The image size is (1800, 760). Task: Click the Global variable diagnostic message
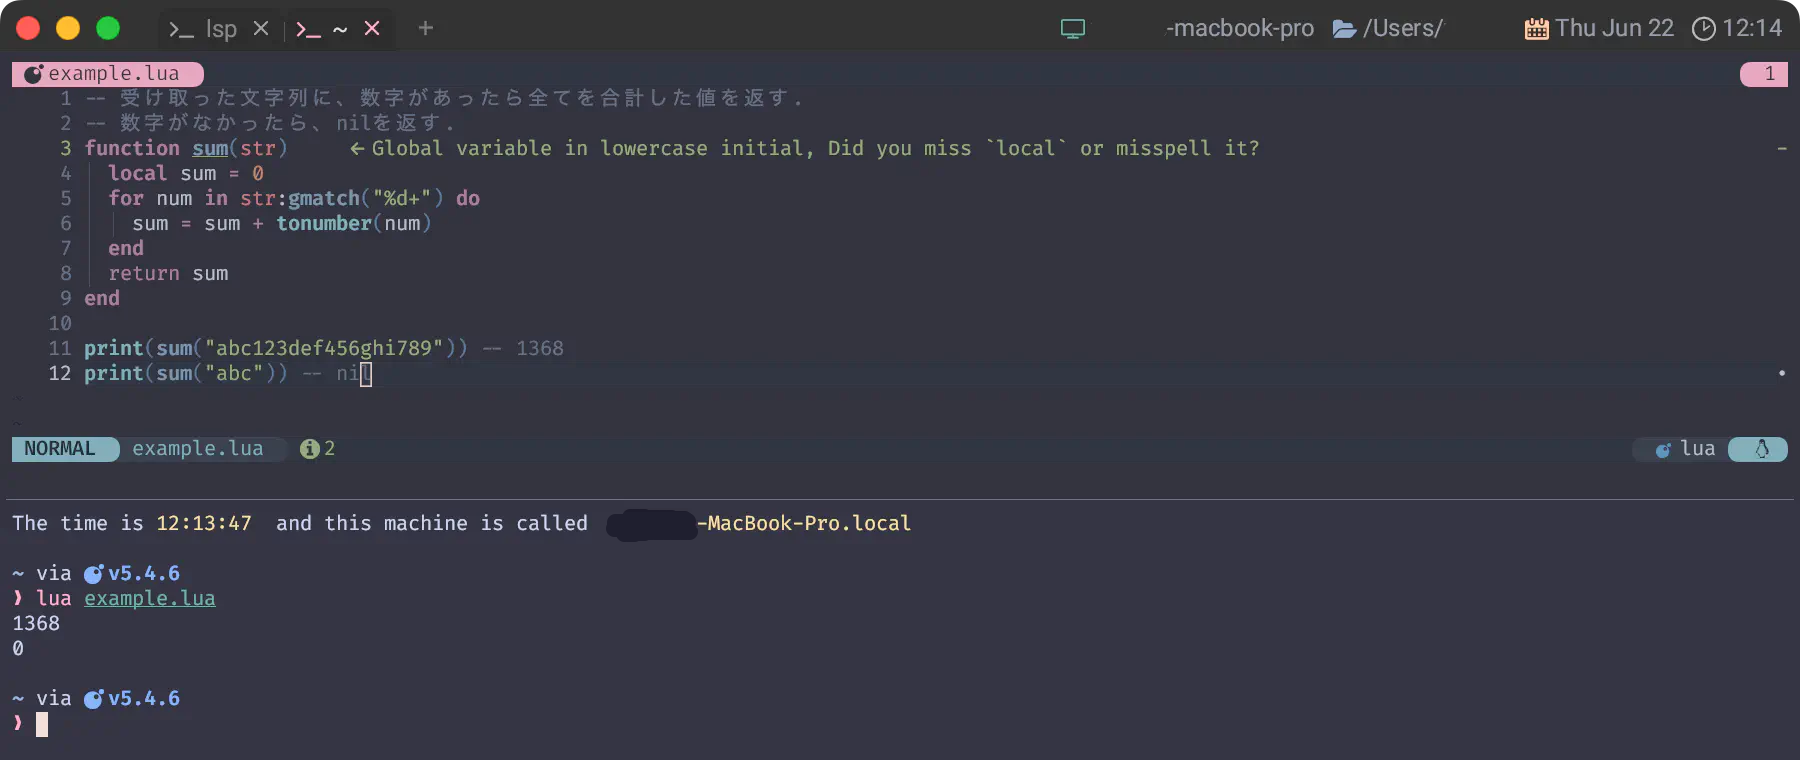815,148
